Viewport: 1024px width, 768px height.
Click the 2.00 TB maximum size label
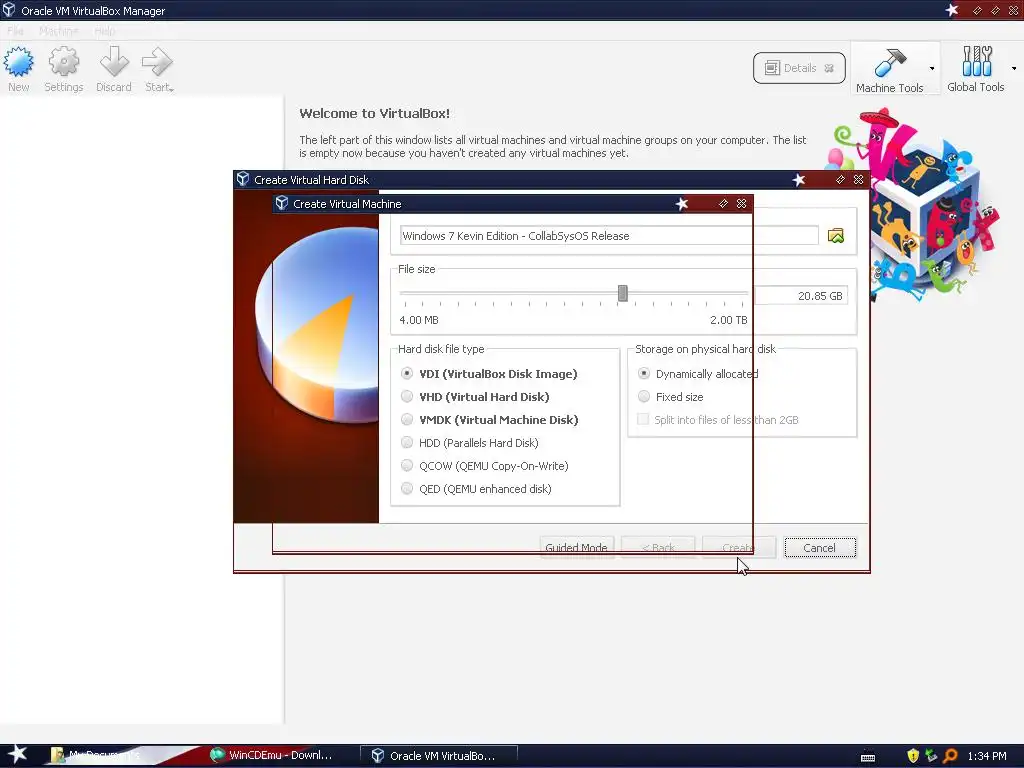pos(729,320)
